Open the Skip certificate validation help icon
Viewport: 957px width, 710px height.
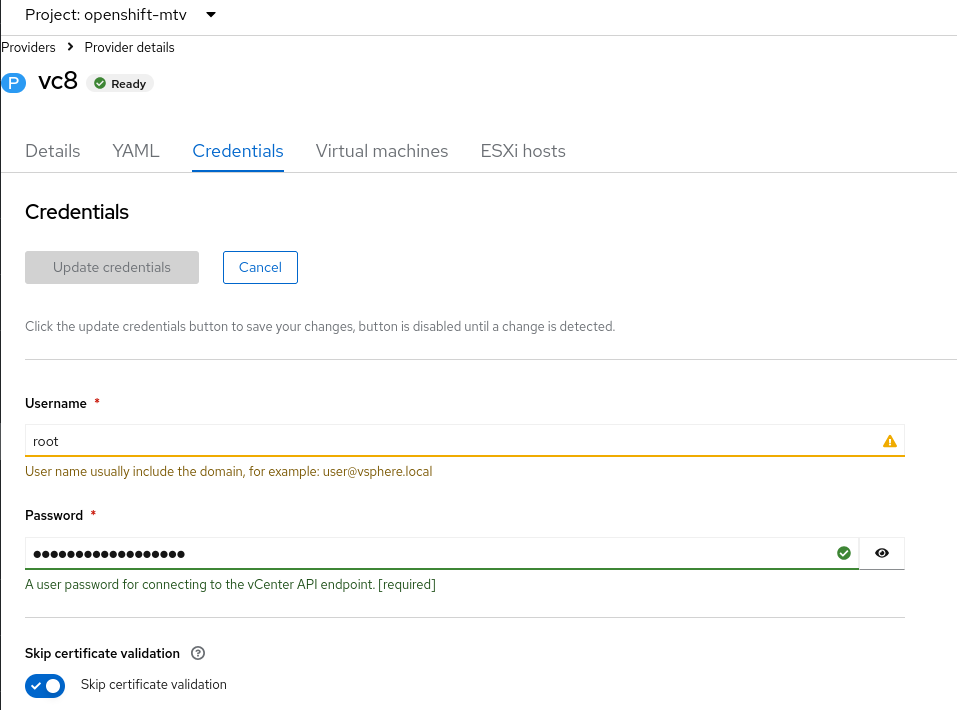click(198, 653)
